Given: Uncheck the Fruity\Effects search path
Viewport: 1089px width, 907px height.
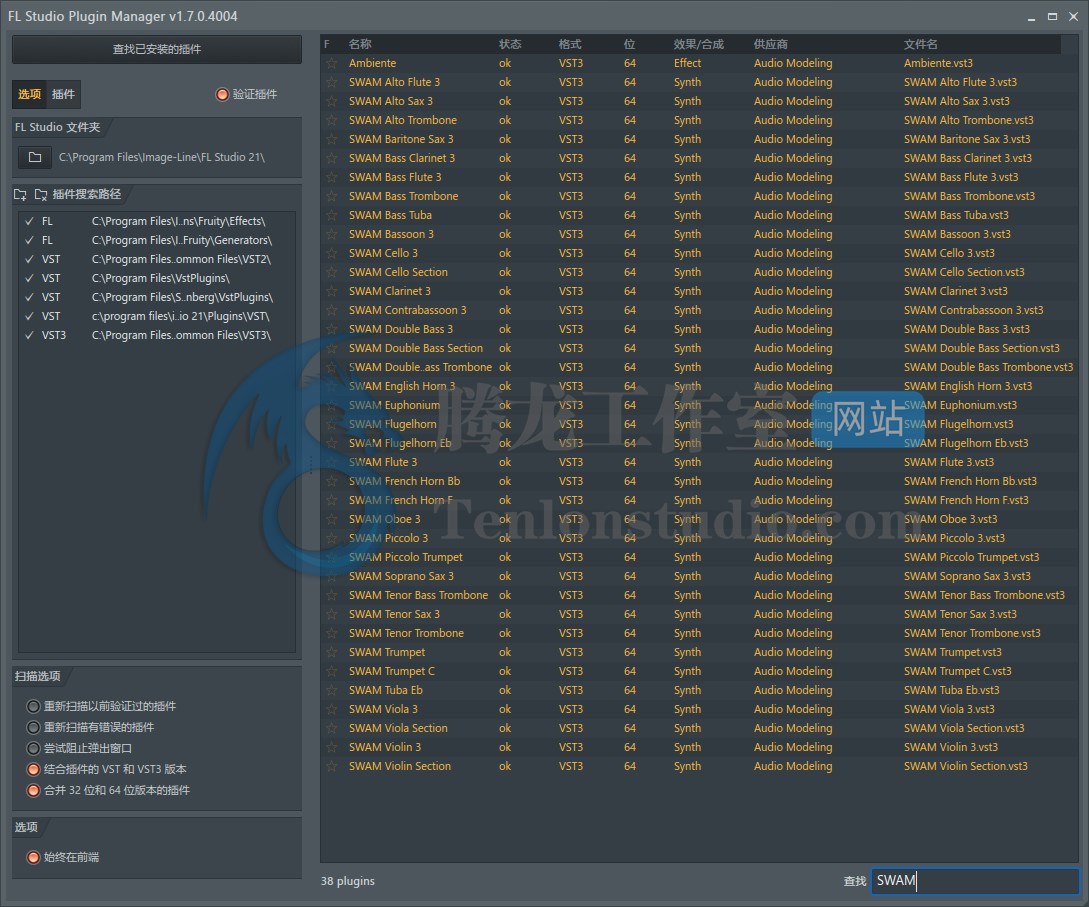Looking at the screenshot, I should coord(29,222).
